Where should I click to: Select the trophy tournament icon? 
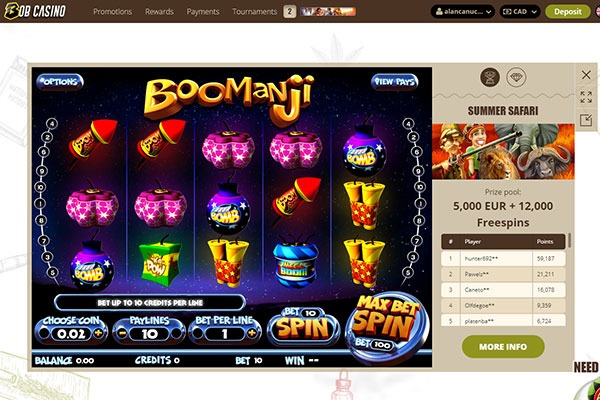490,77
